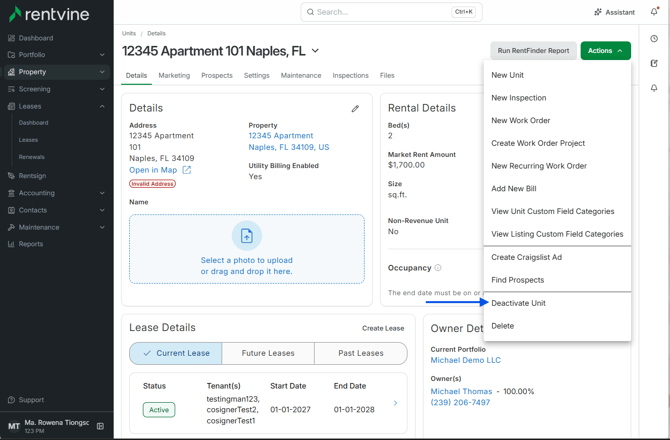Click the MT user avatar

click(14, 426)
